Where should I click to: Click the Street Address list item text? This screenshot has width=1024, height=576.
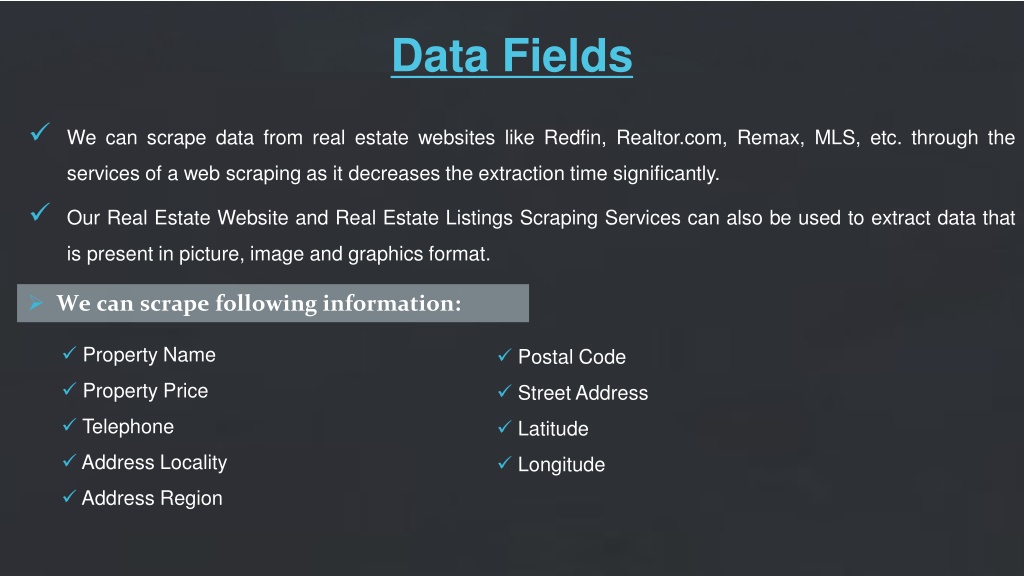click(583, 392)
